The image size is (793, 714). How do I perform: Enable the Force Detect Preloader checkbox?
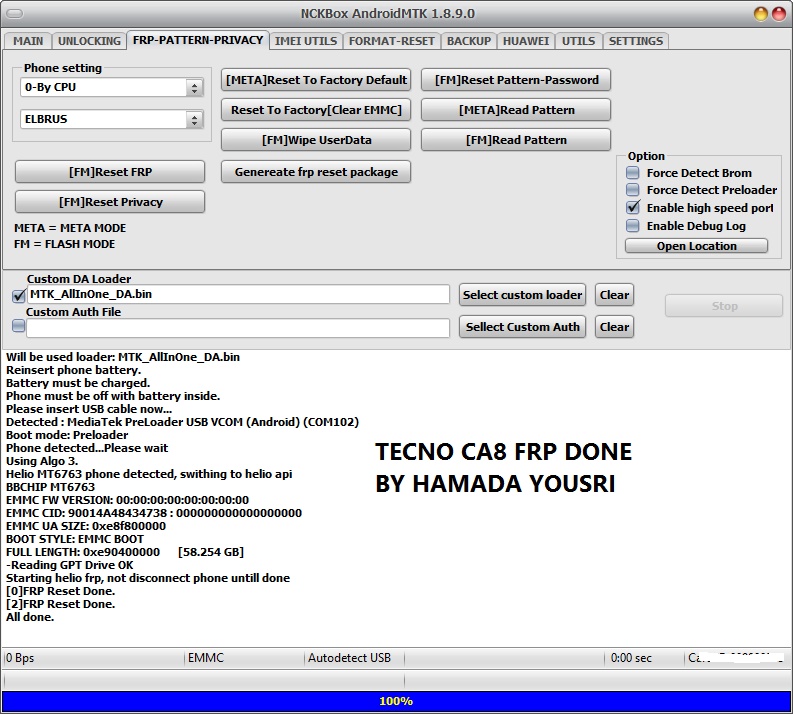click(633, 190)
